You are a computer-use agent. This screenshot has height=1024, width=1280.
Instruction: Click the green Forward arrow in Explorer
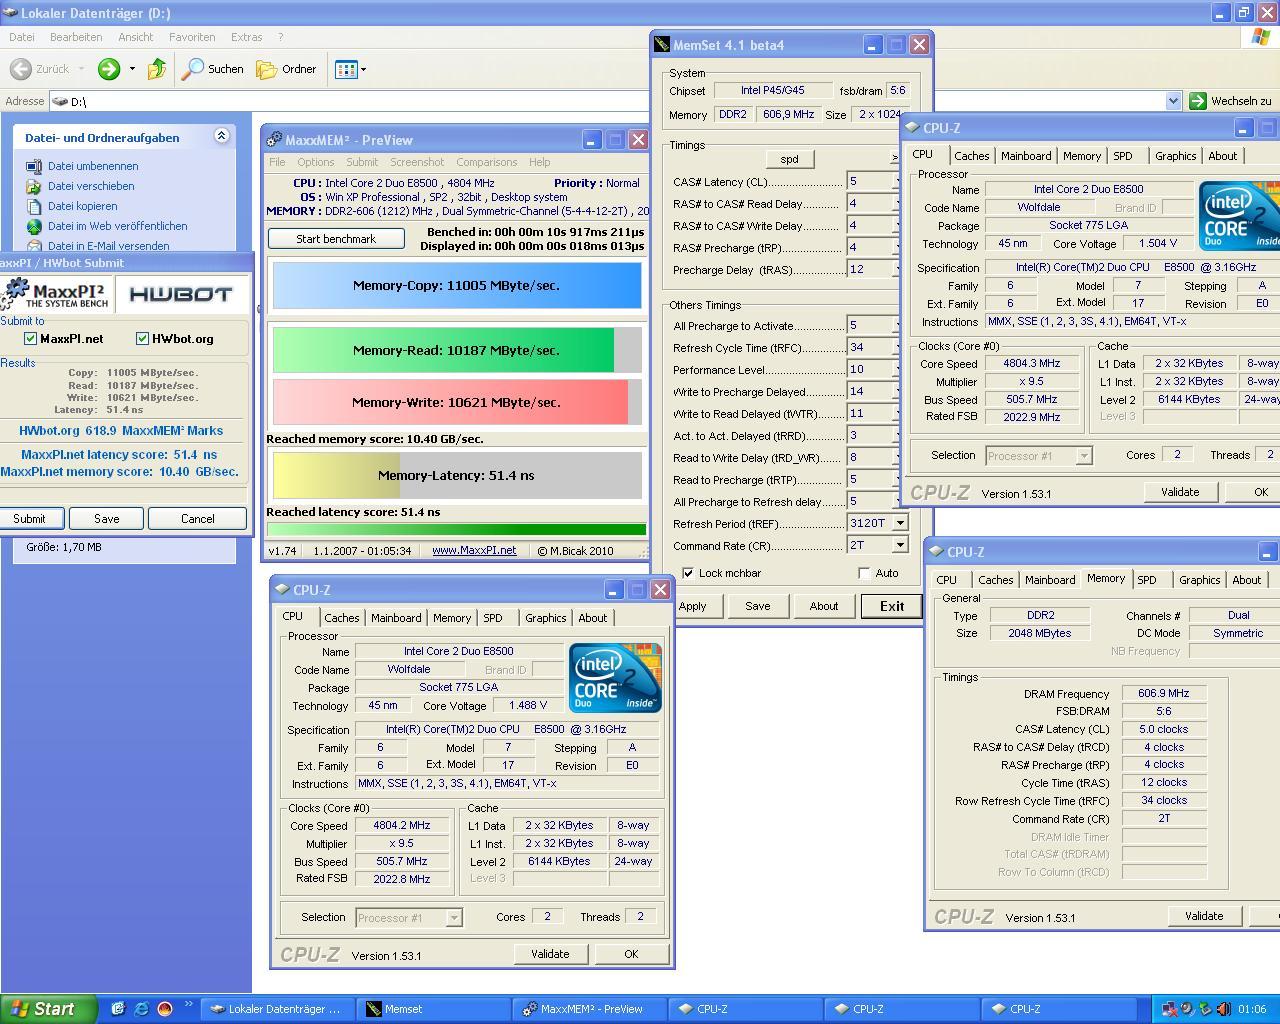coord(109,69)
